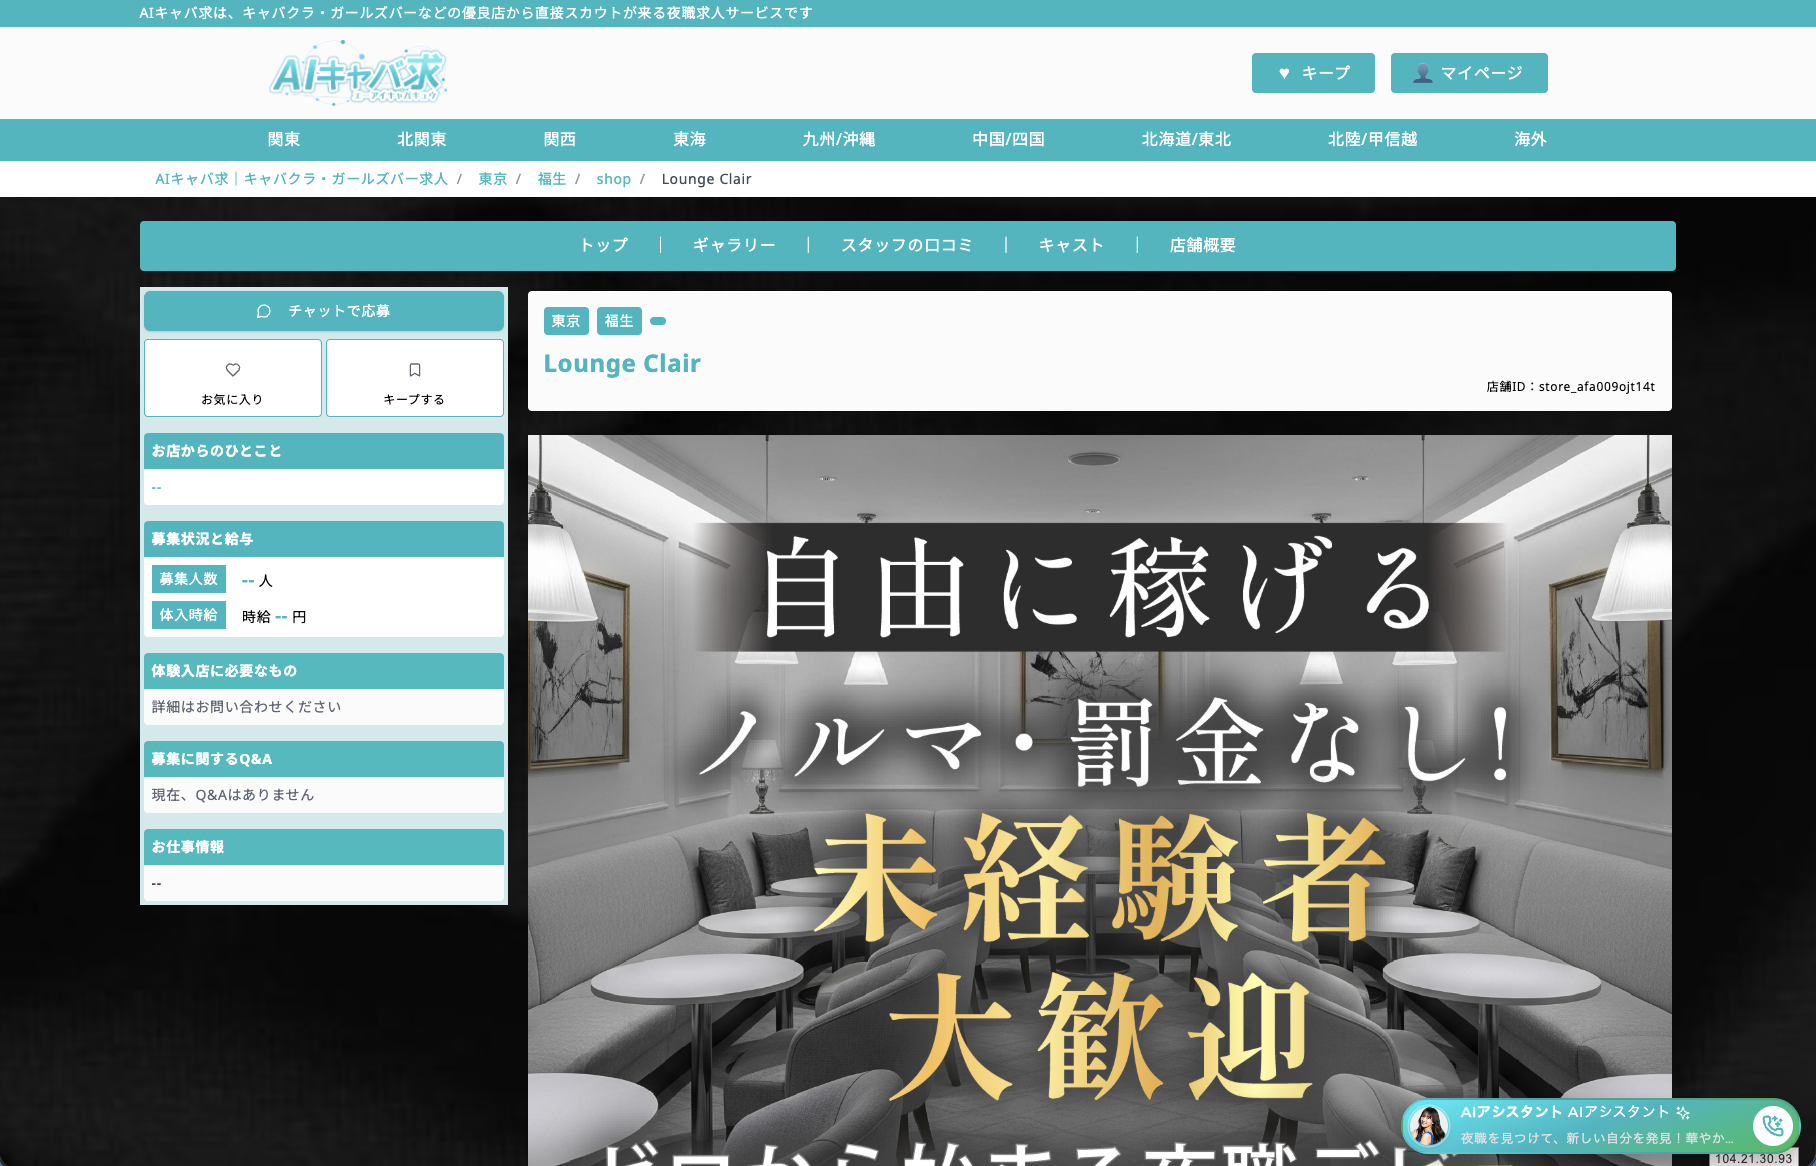Switch to the キャスト tab
Screen dimensions: 1816x1166
click(x=1072, y=246)
